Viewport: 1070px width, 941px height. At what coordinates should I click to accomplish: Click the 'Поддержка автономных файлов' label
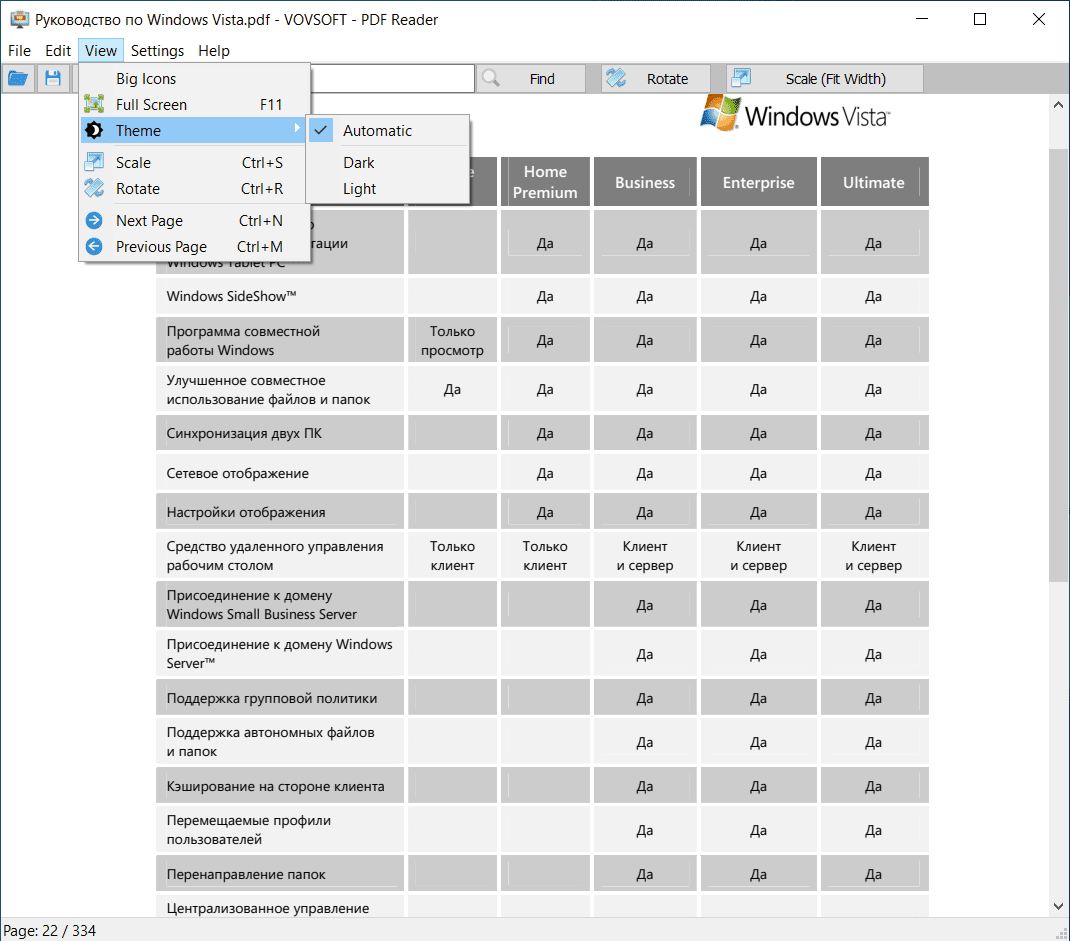tap(270, 742)
